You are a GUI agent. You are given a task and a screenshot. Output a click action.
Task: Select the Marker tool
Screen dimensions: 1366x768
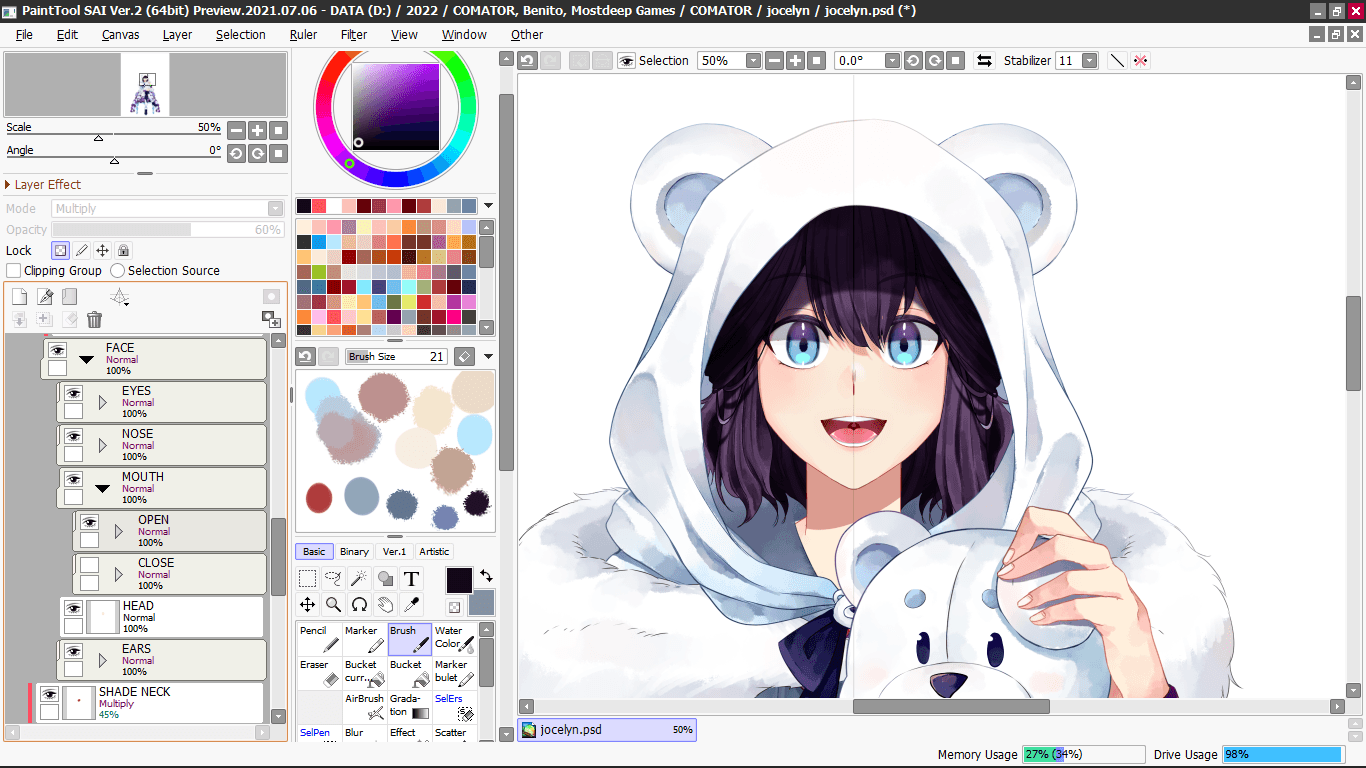click(364, 639)
